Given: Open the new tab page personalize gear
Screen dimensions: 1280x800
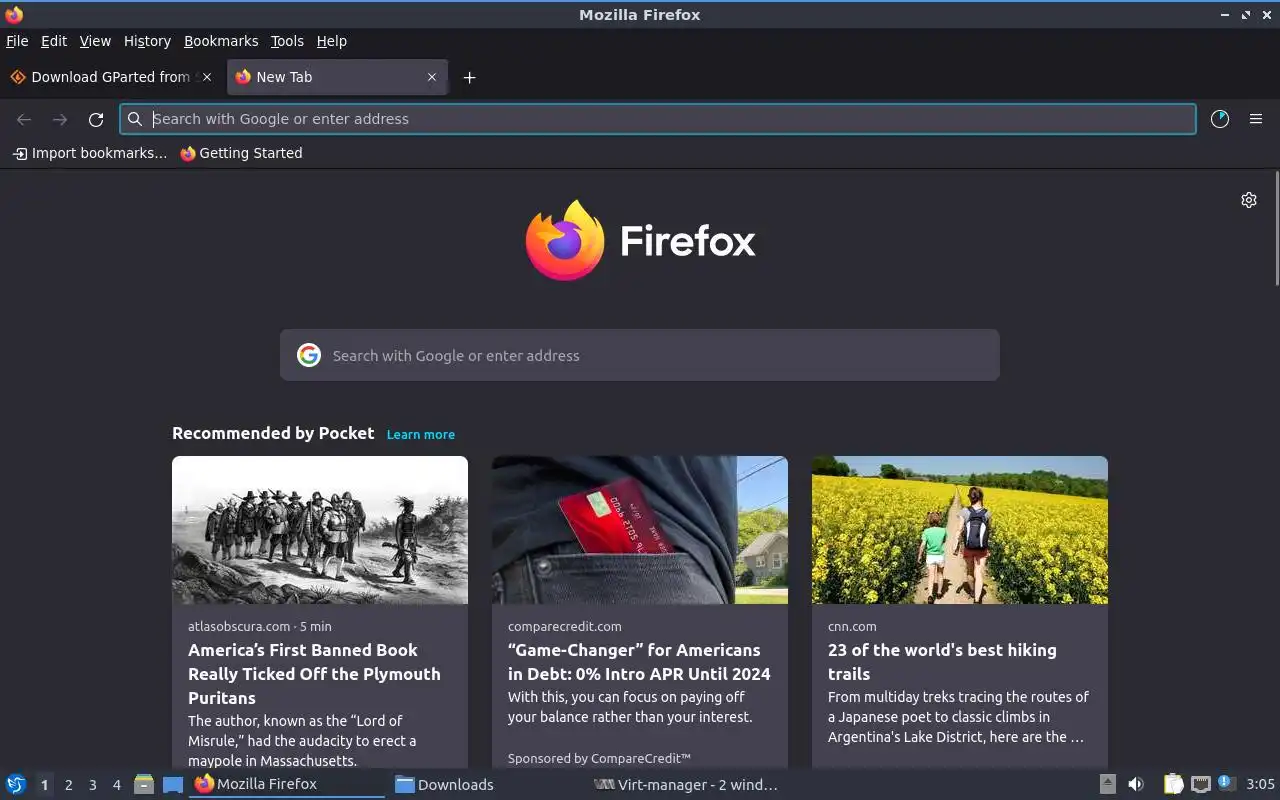Looking at the screenshot, I should [x=1249, y=200].
